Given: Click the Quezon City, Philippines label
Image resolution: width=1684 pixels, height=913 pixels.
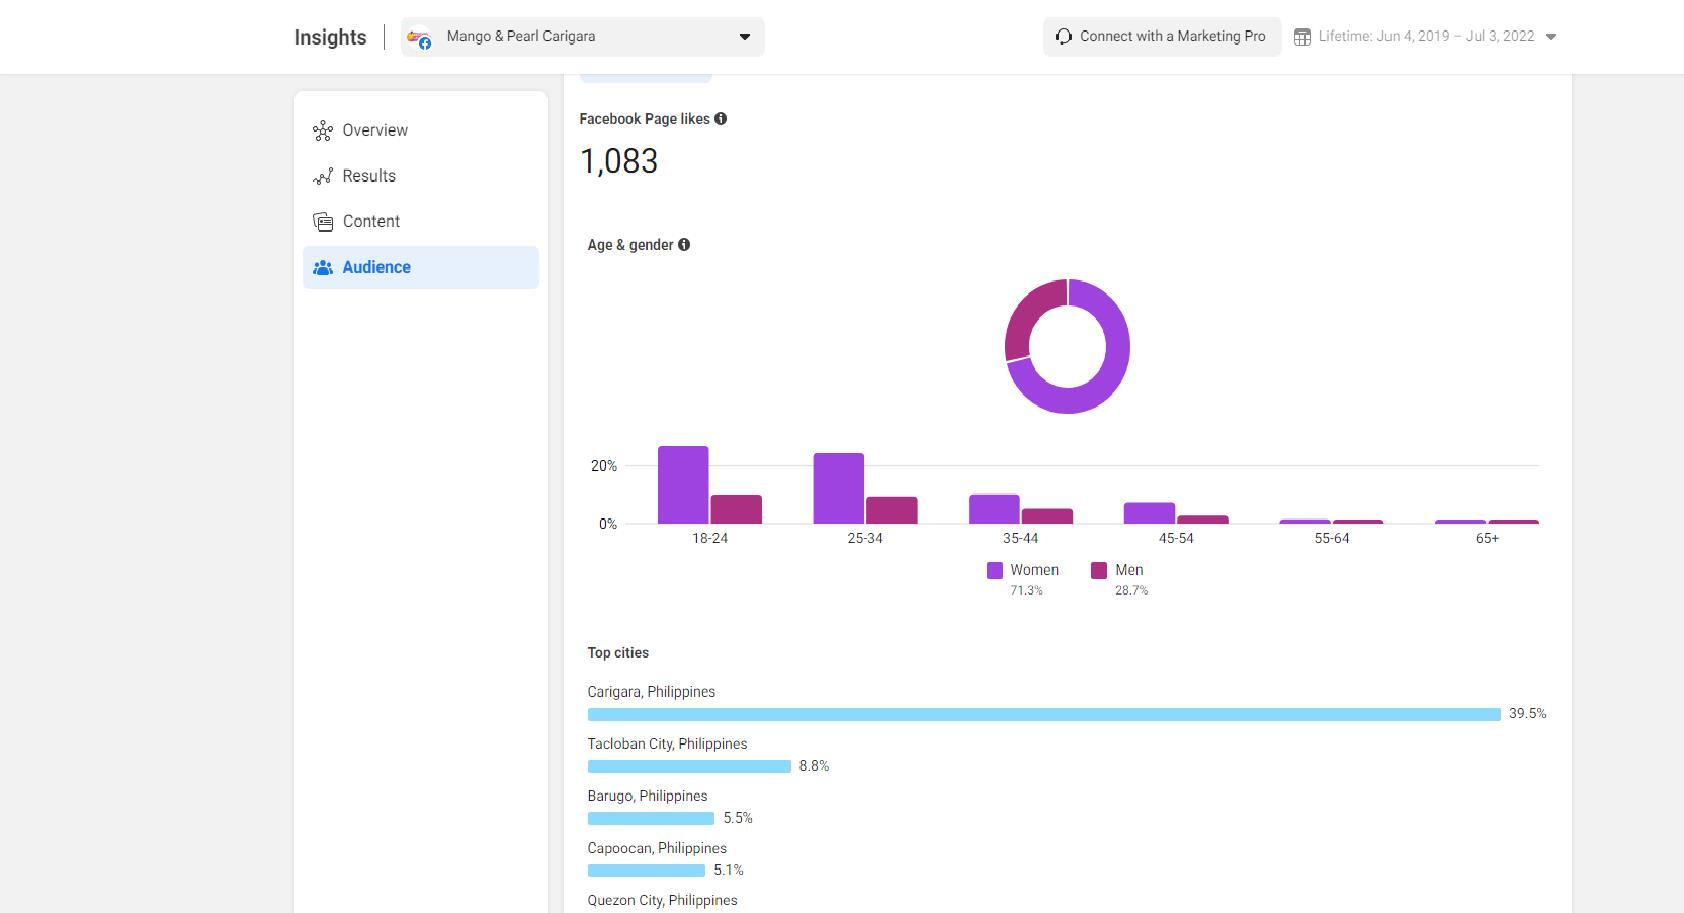Looking at the screenshot, I should tap(662, 900).
